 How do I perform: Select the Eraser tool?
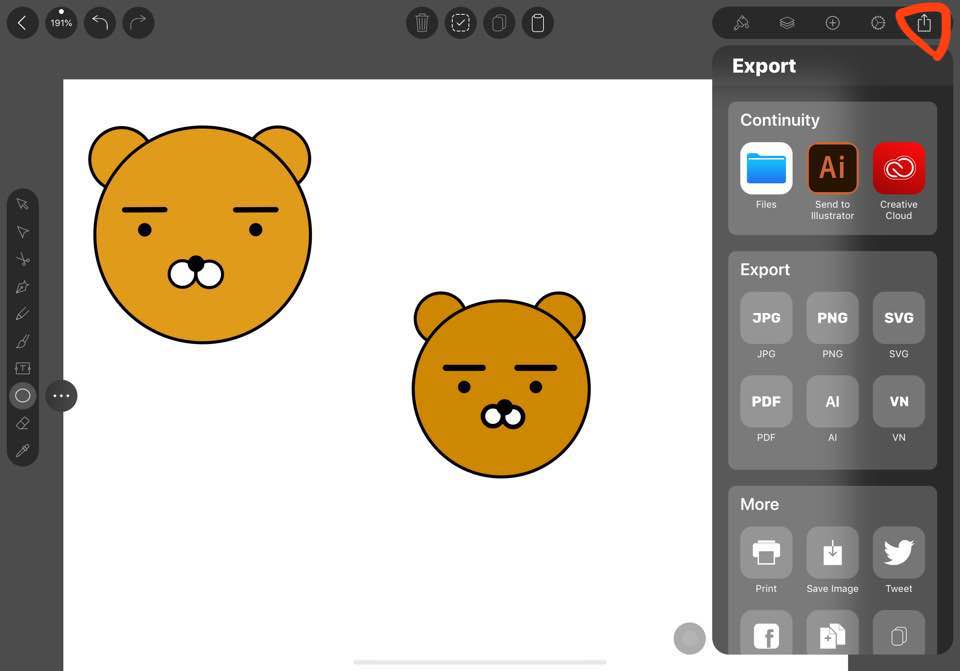23,423
